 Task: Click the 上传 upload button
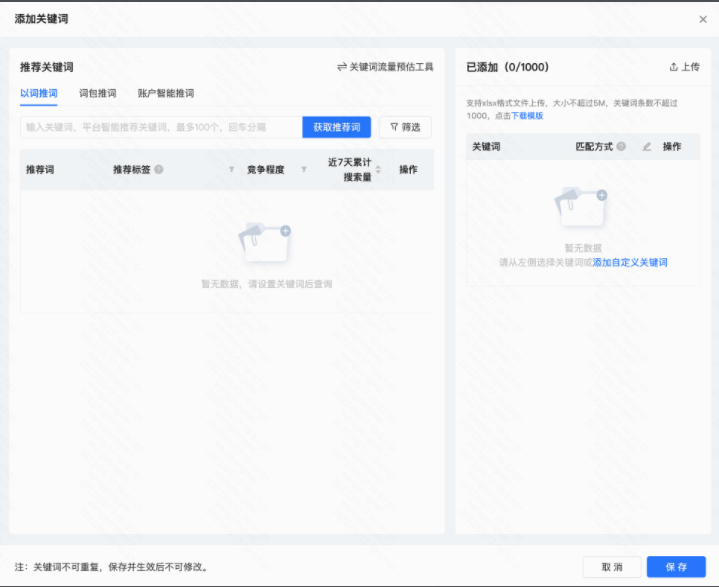[x=684, y=67]
